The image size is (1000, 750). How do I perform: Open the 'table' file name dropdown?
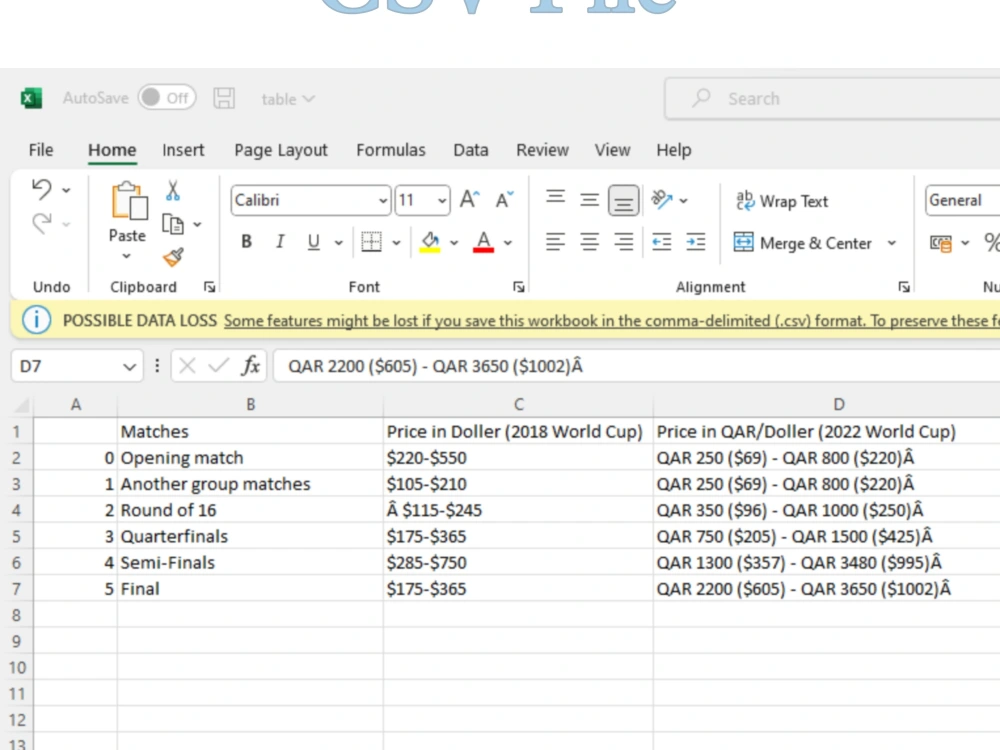coord(288,99)
